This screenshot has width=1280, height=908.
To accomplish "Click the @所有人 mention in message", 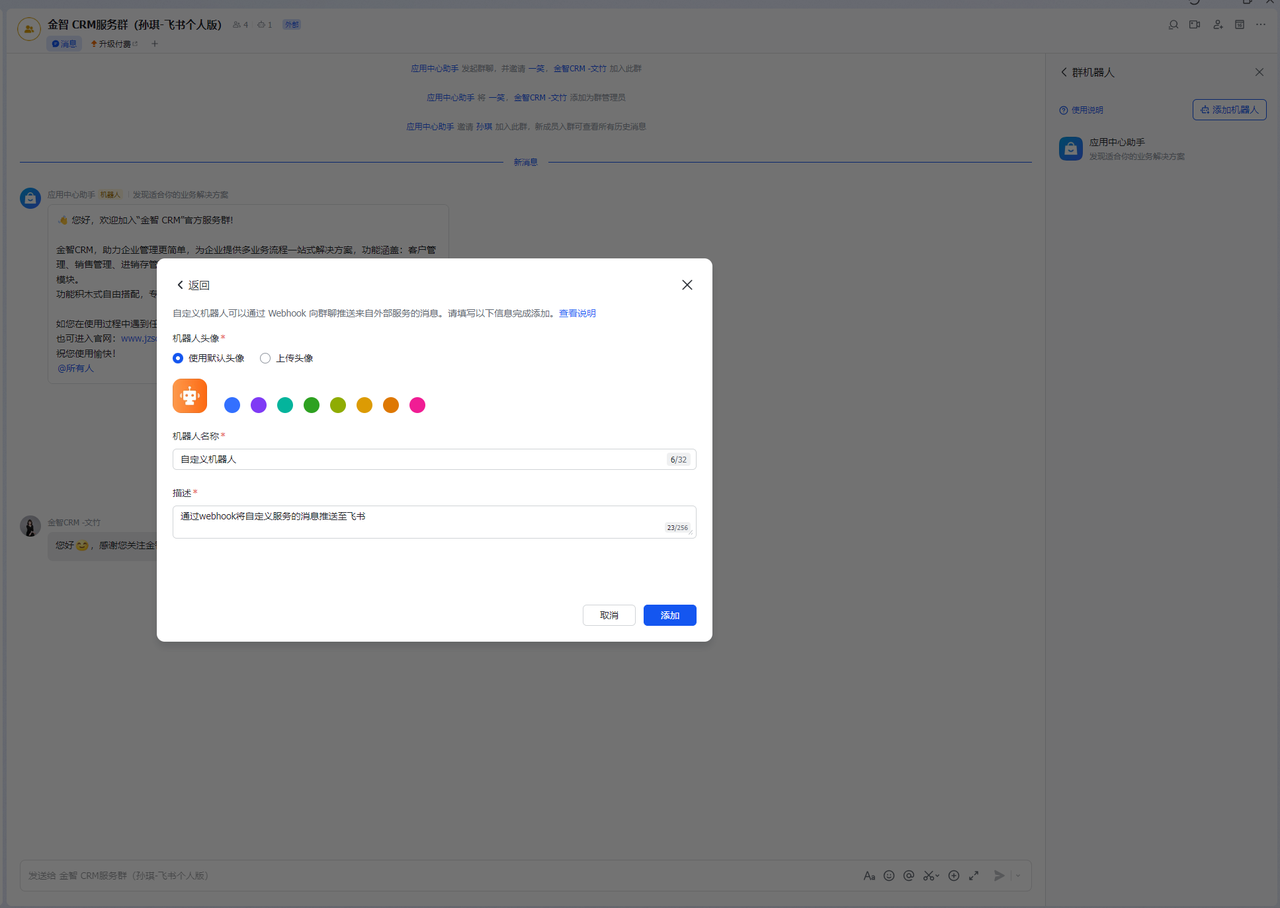I will point(75,368).
